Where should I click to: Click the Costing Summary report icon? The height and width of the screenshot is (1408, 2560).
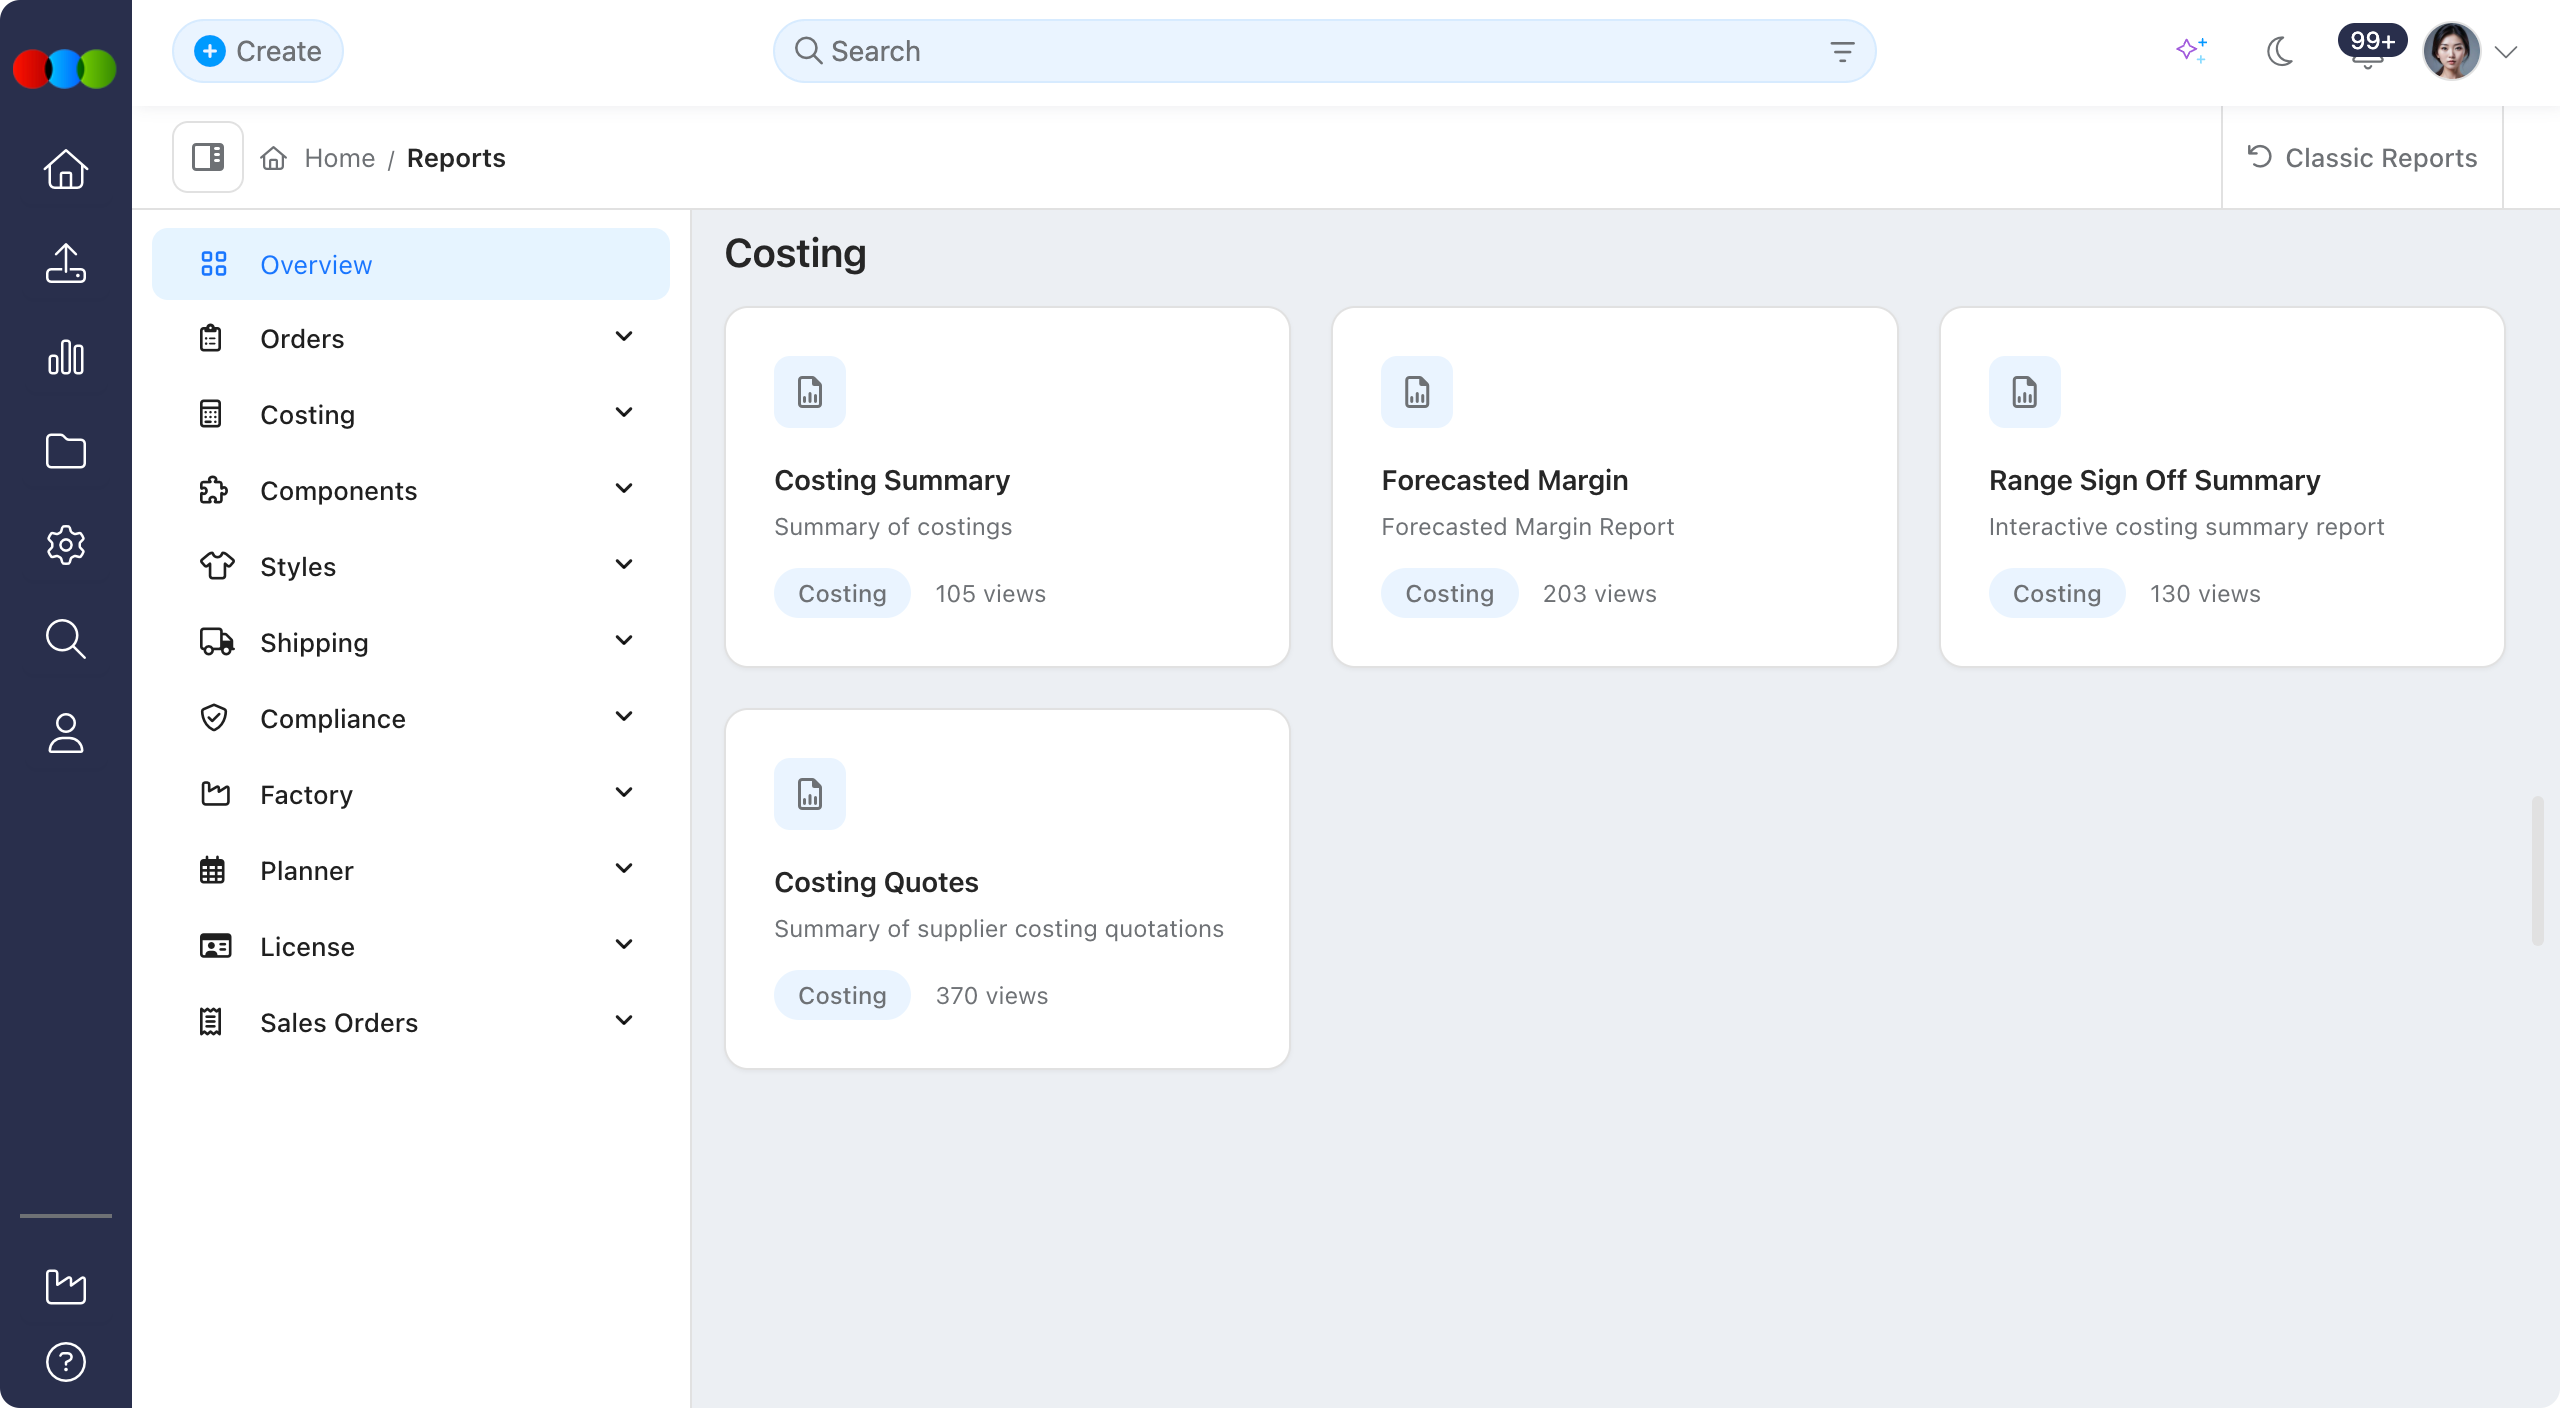pyautogui.click(x=810, y=392)
